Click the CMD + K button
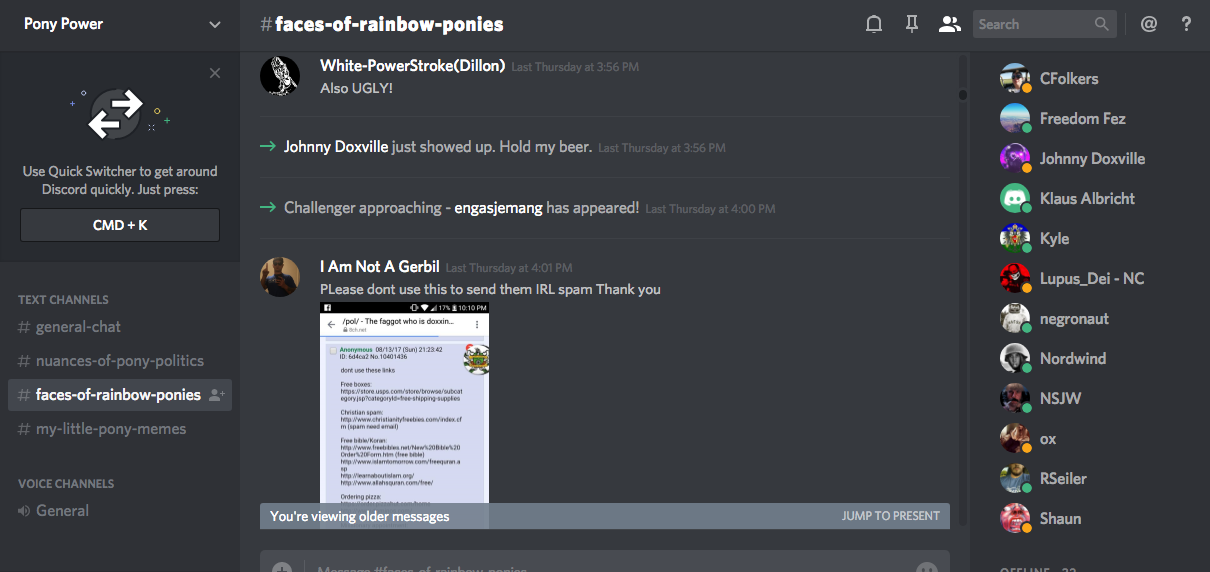The height and width of the screenshot is (572, 1210). point(120,225)
